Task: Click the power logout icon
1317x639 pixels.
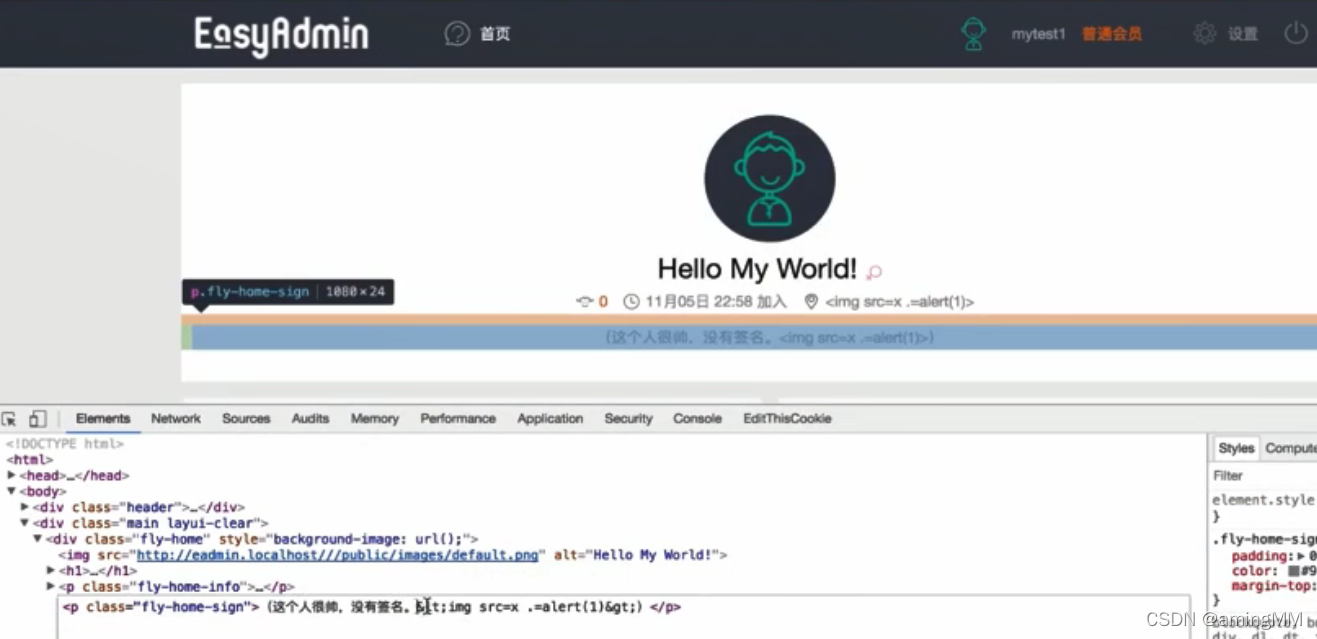Action: coord(1296,34)
